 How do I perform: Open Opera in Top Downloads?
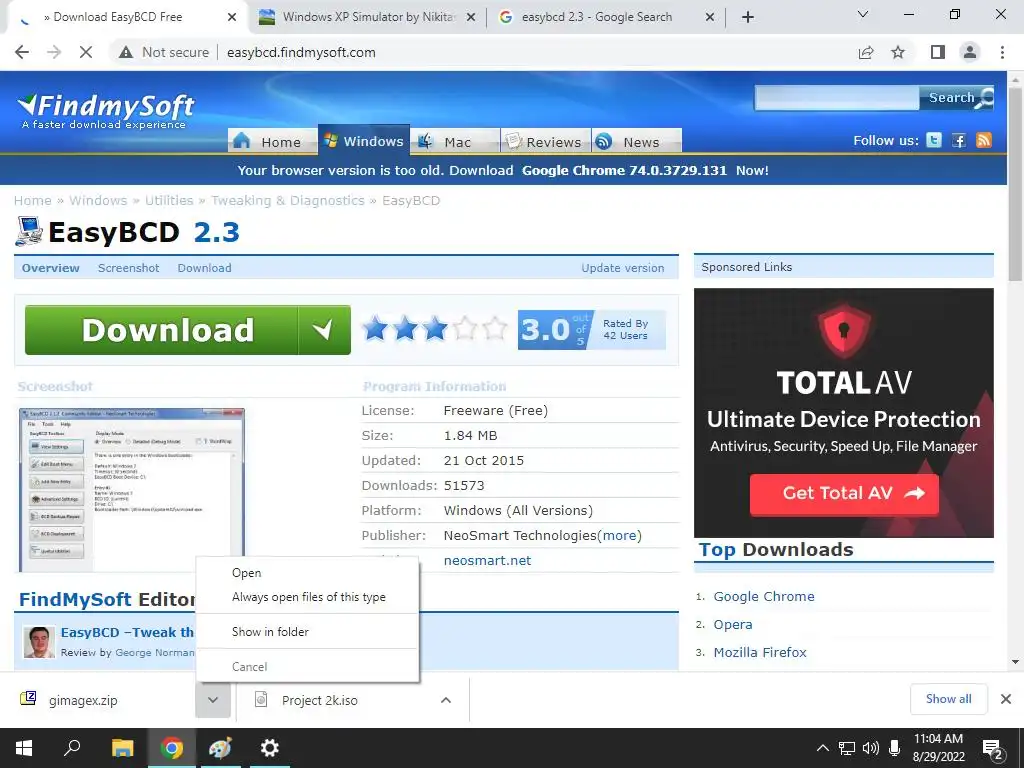pos(733,624)
